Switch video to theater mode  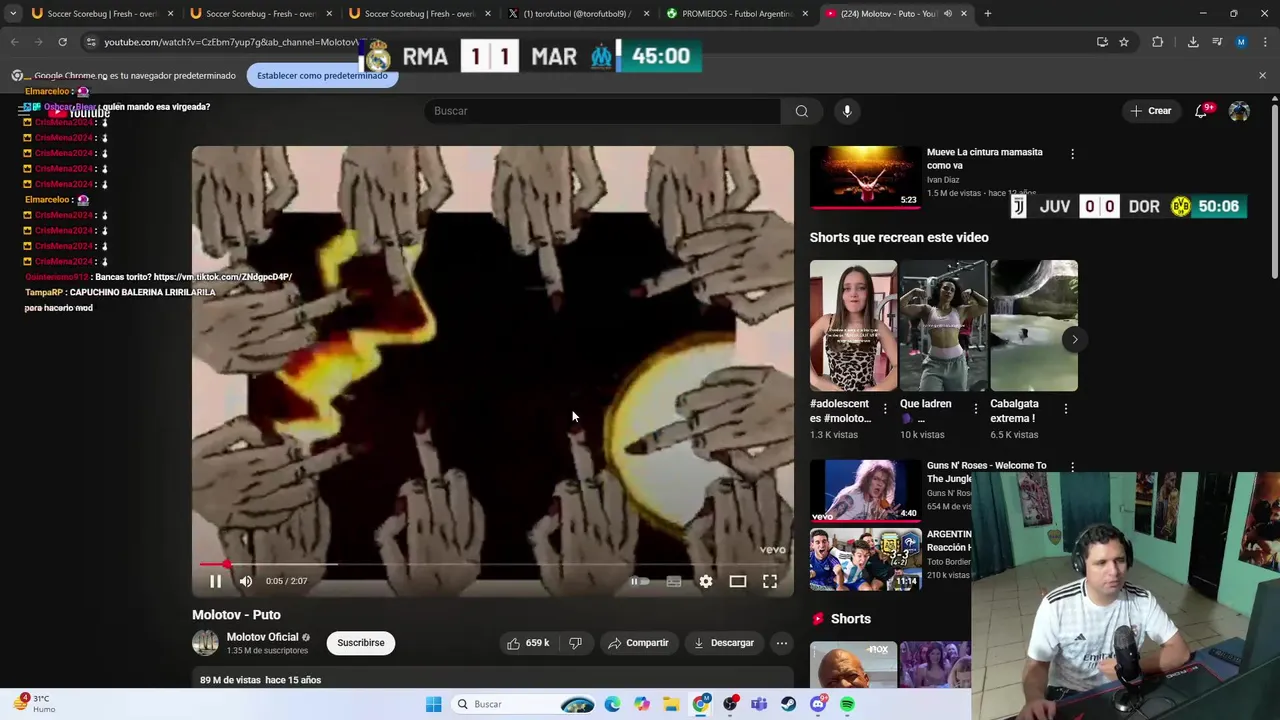(738, 581)
